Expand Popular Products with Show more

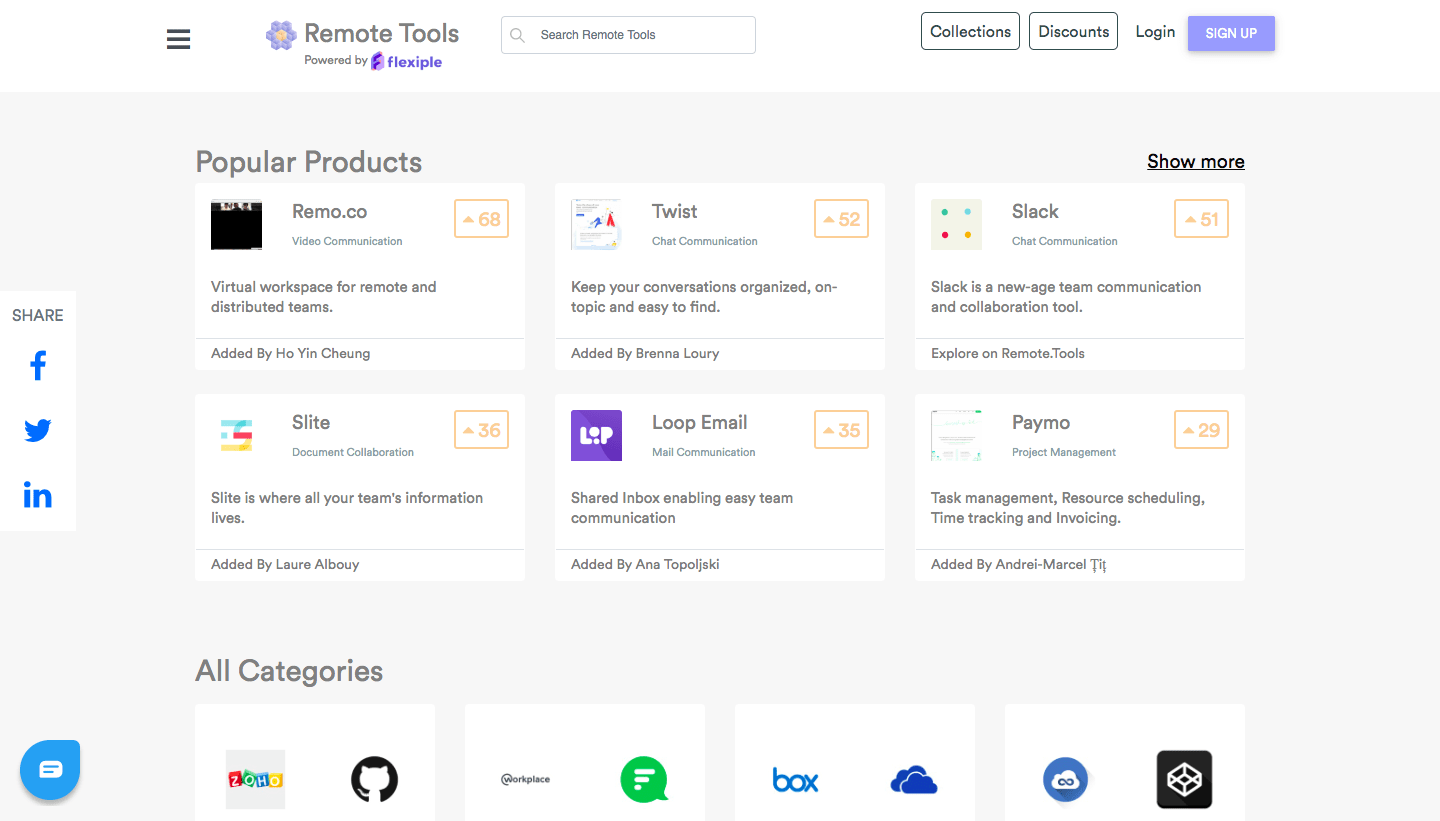[x=1195, y=162]
